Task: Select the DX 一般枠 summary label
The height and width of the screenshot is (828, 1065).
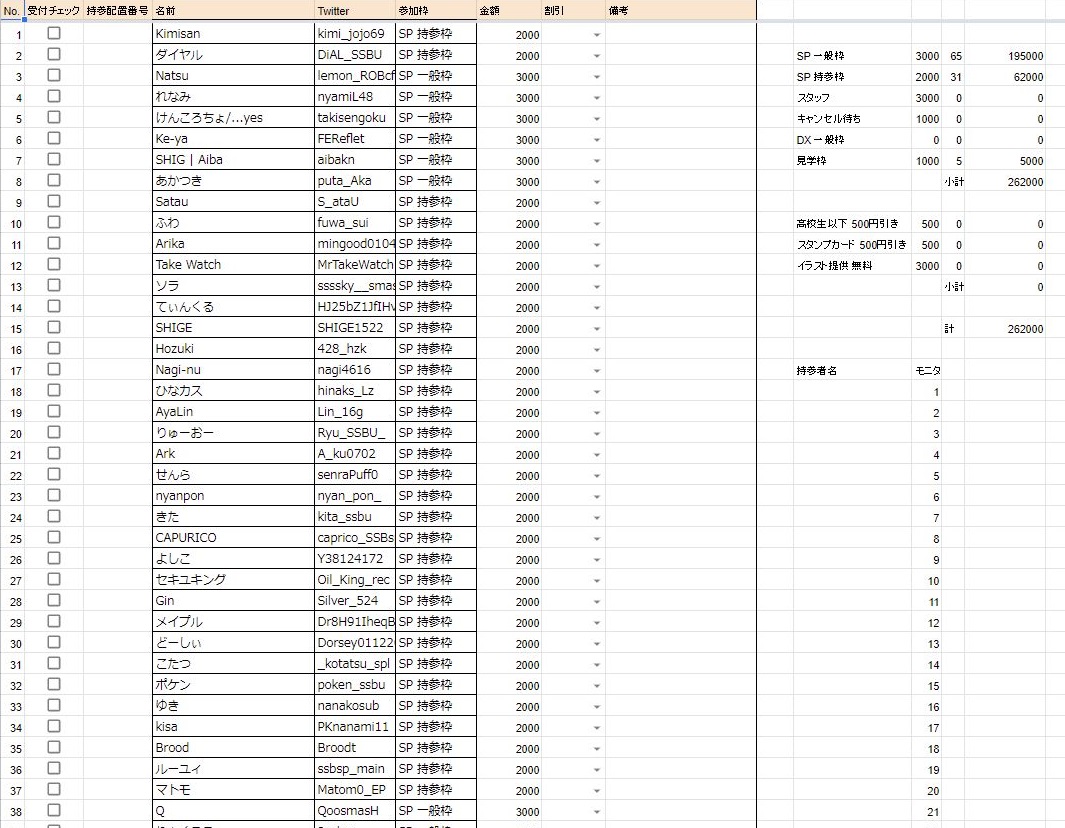Action: click(820, 140)
